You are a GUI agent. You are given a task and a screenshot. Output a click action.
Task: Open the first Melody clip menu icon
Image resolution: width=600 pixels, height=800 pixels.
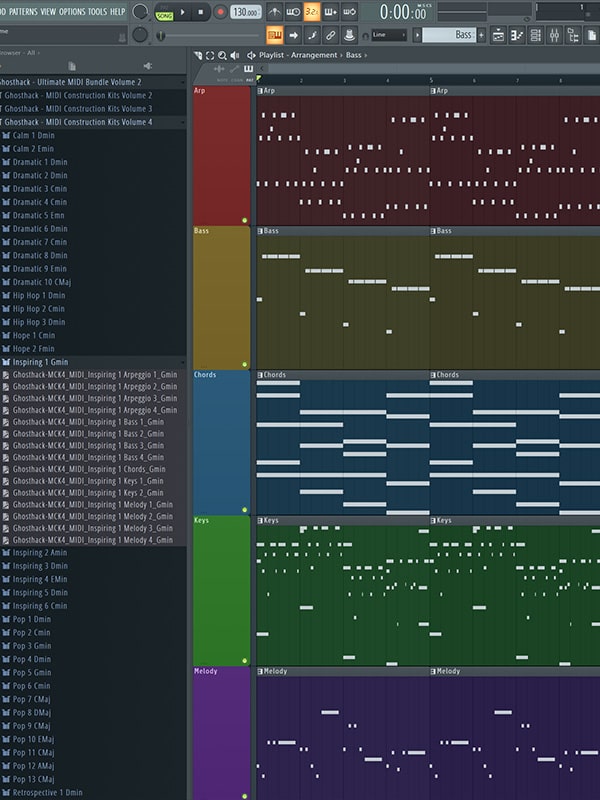(x=260, y=671)
